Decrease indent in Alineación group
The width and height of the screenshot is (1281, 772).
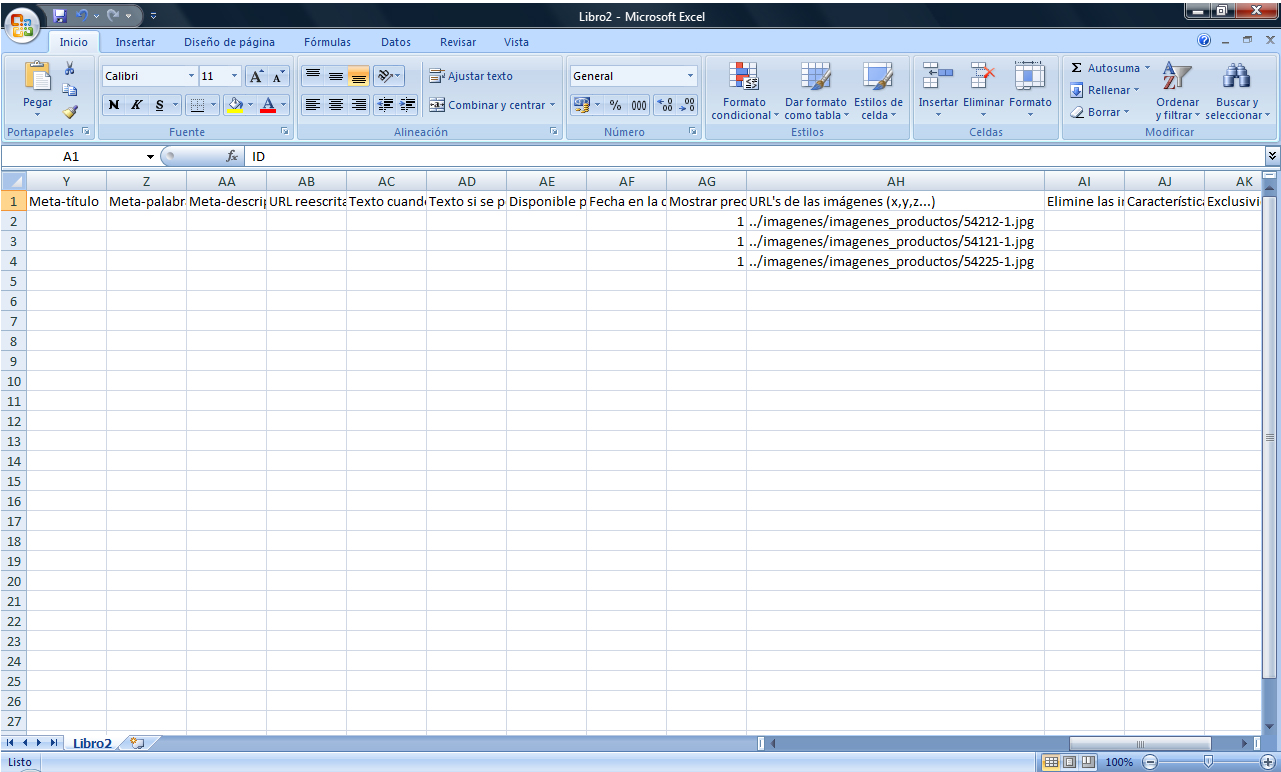385,105
